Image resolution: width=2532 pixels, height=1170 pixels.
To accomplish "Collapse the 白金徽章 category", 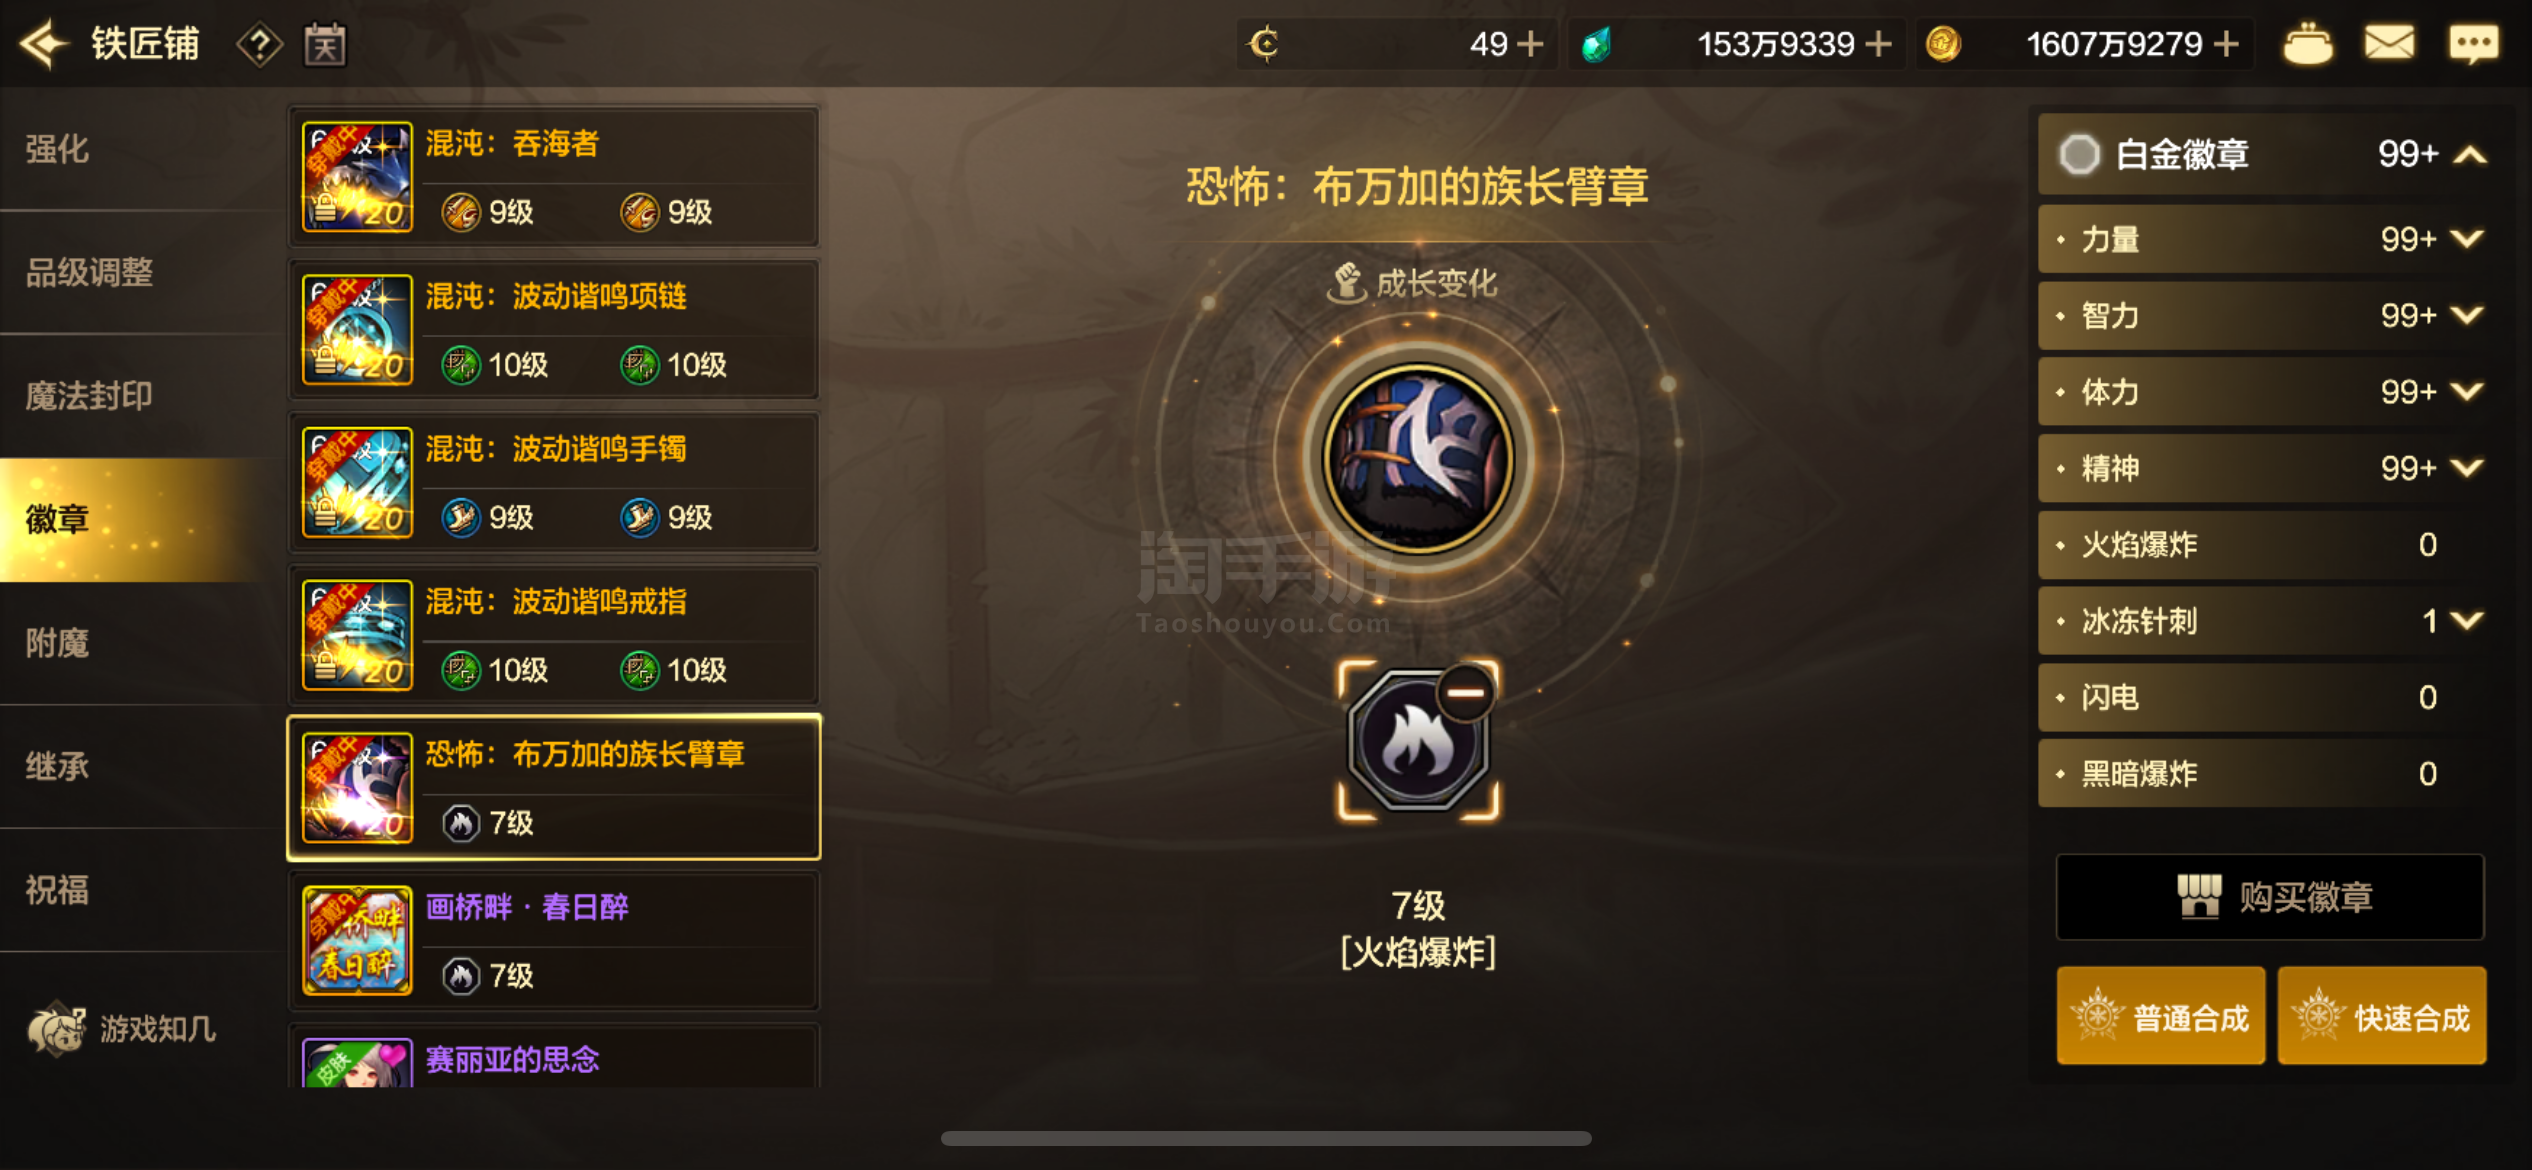I will (x=2472, y=155).
